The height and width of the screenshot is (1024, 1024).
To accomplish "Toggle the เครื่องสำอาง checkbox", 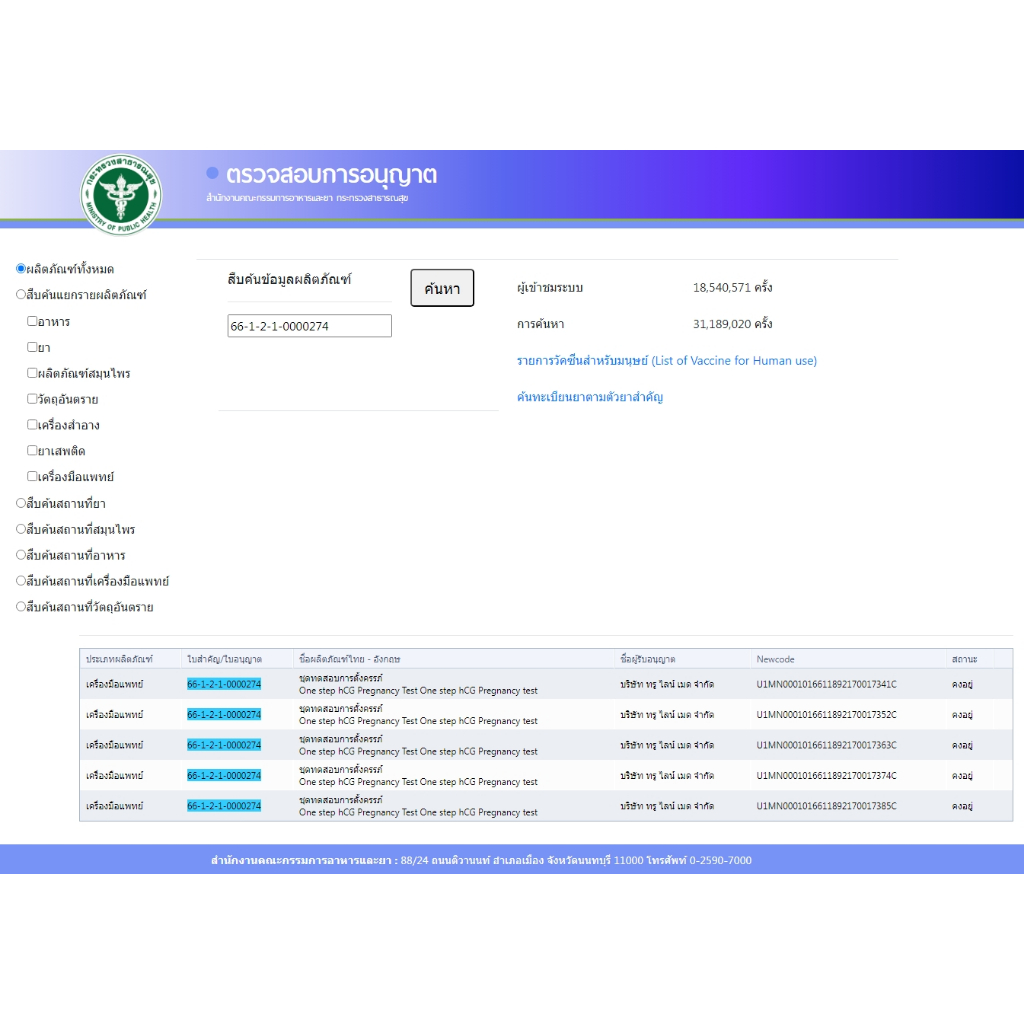I will (x=32, y=425).
